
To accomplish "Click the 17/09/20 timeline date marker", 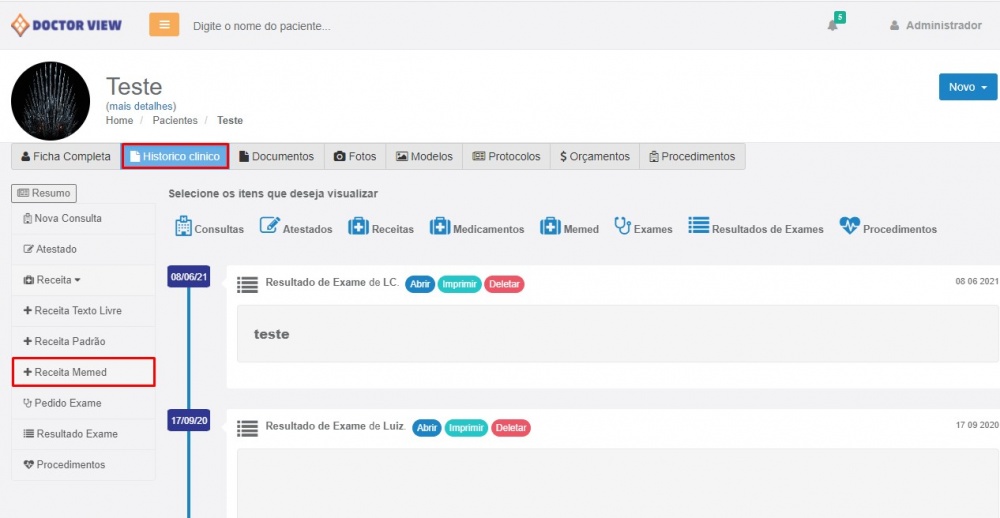I will coord(188,420).
